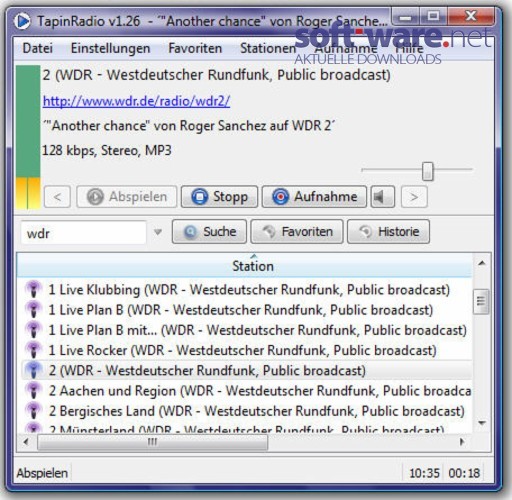Click the vertical scrollbar up arrow
This screenshot has width=512, height=500.
481,263
